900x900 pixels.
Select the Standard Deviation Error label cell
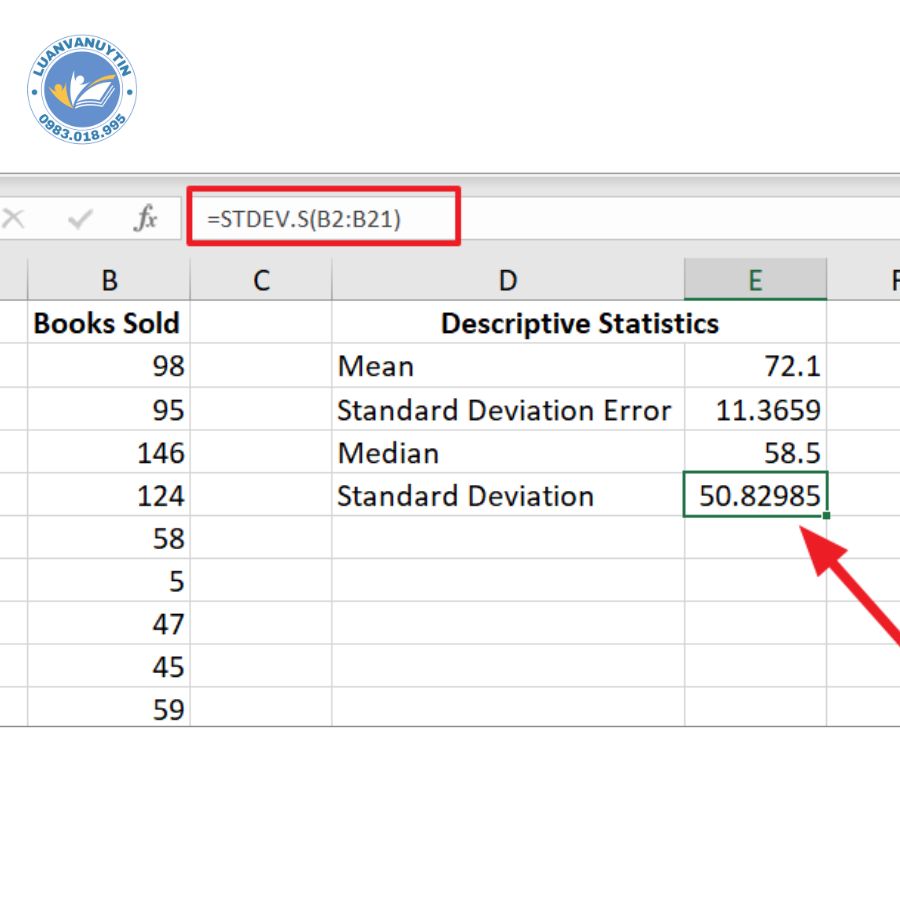pos(508,410)
